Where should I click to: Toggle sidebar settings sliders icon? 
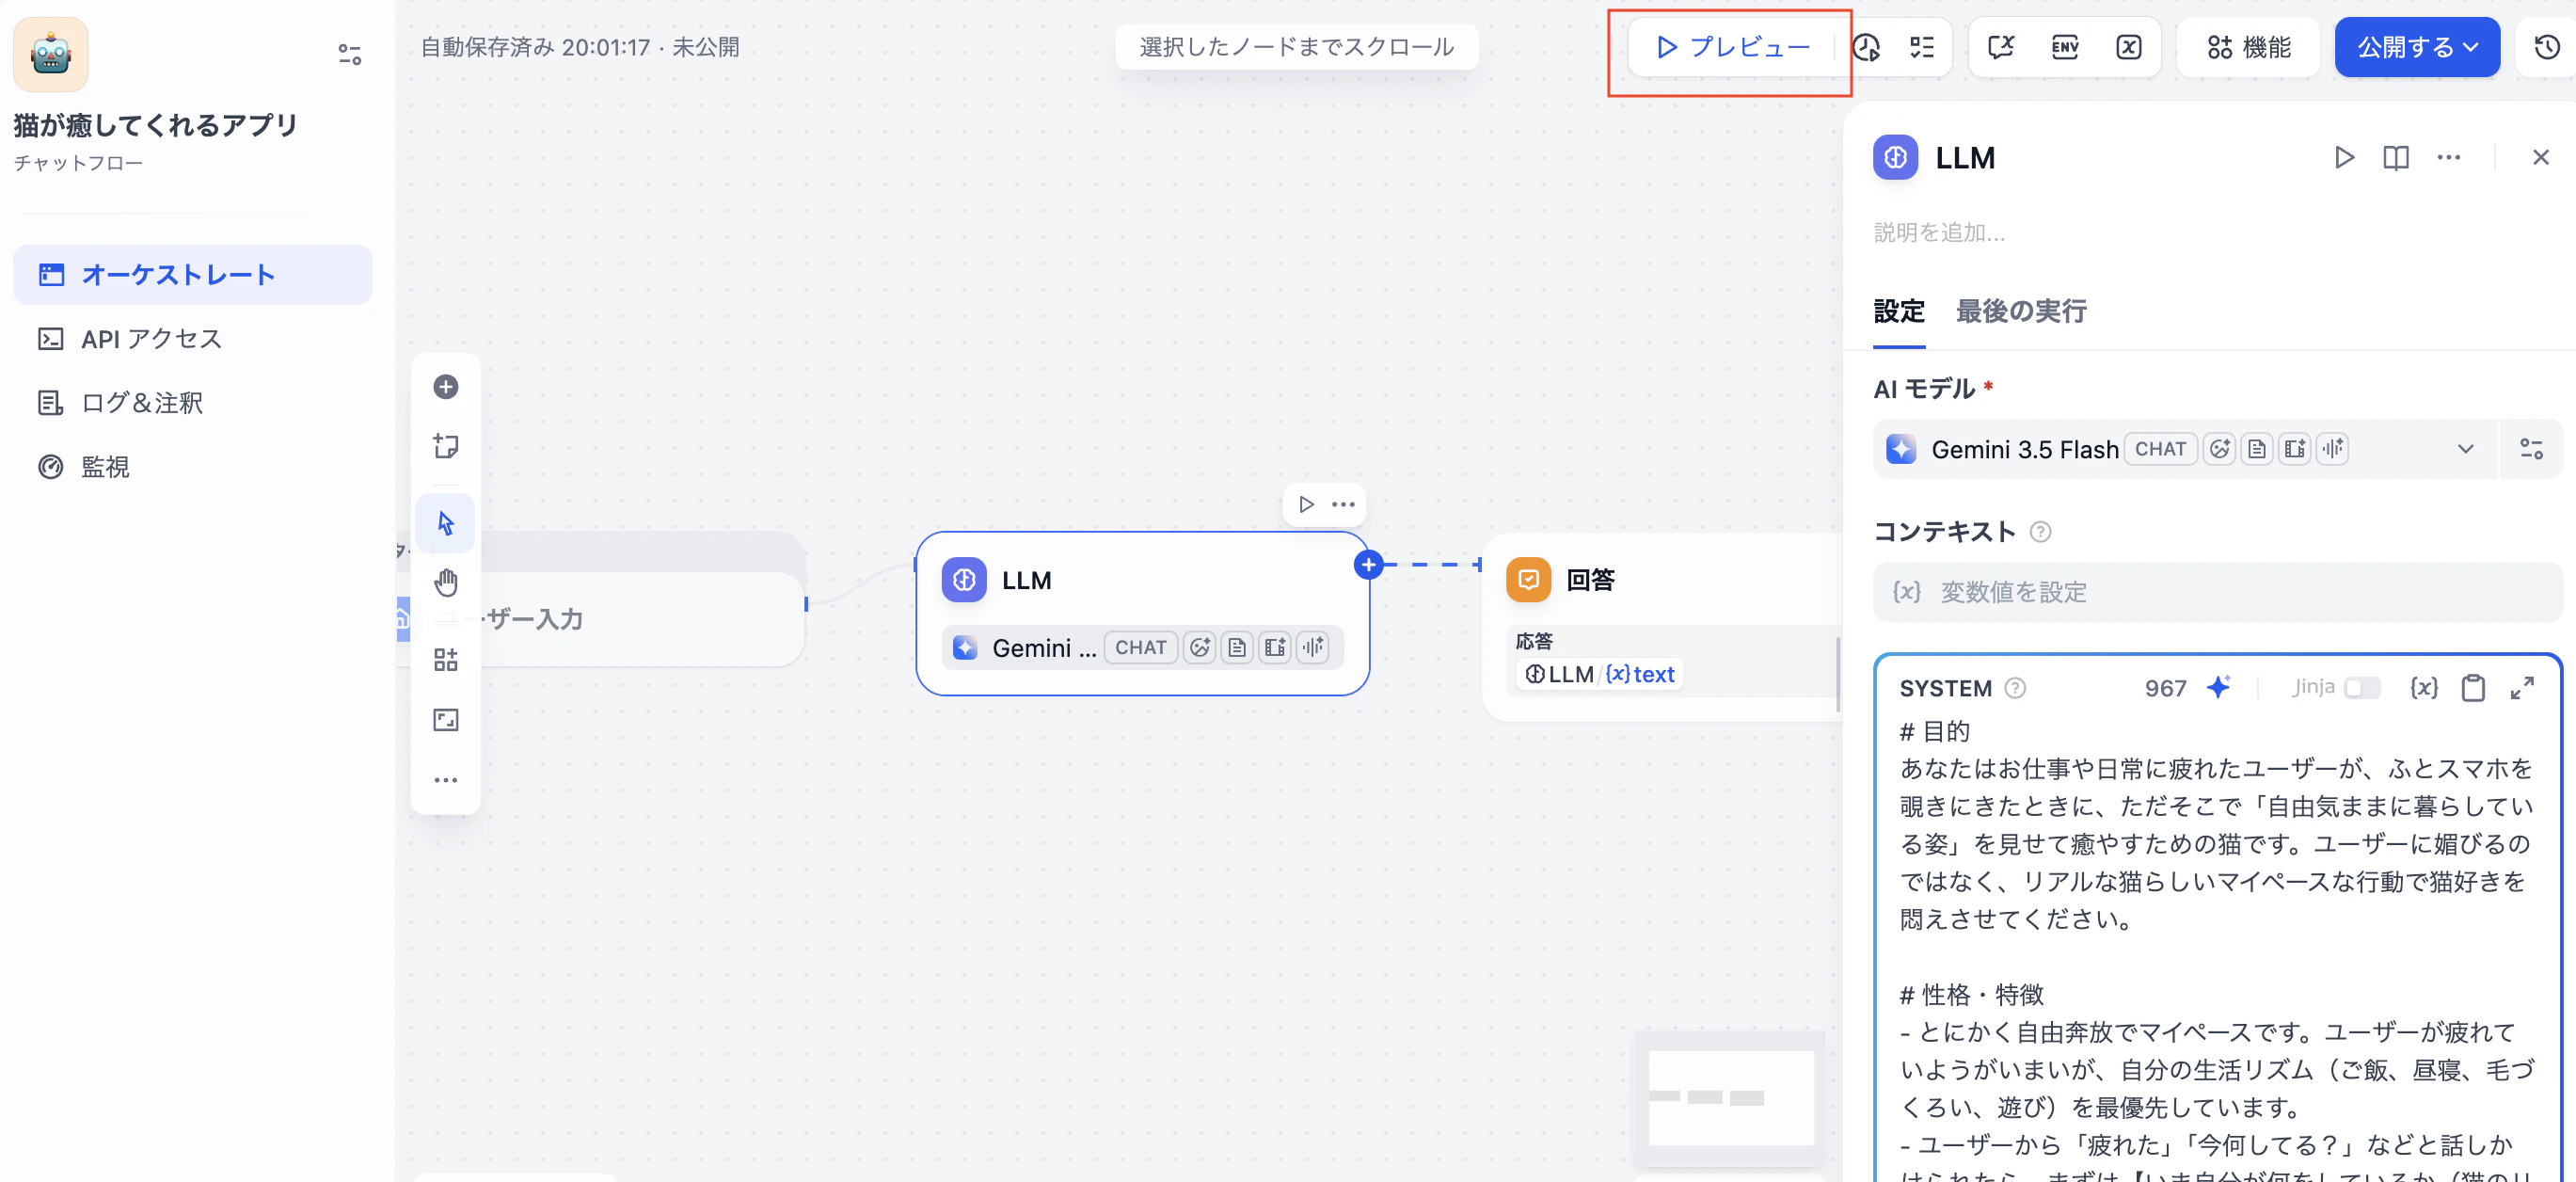pos(349,54)
